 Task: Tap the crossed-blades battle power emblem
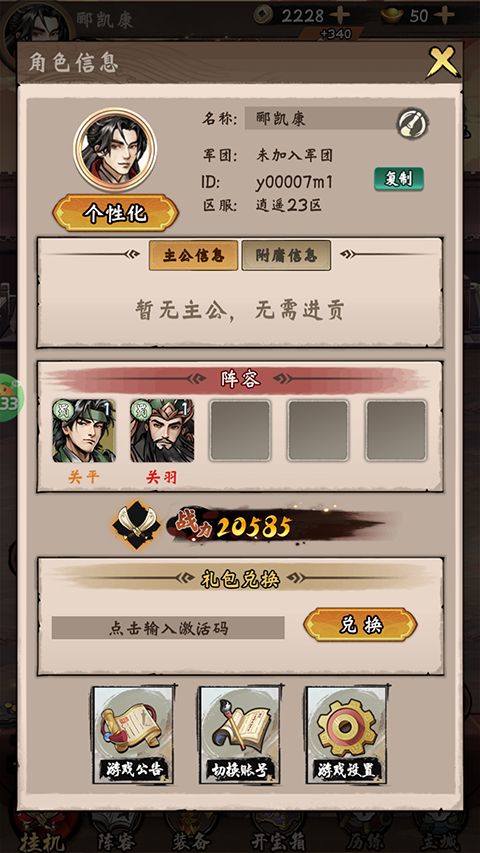[x=136, y=524]
